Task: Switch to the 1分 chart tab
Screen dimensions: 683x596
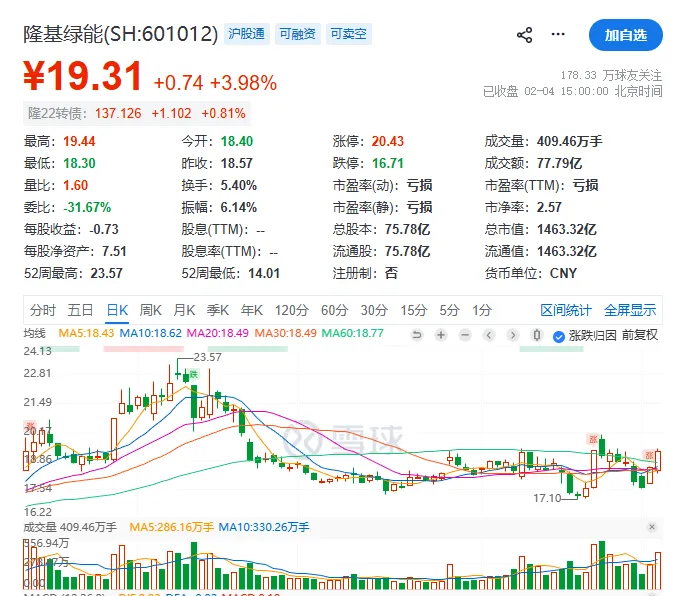Action: [482, 310]
